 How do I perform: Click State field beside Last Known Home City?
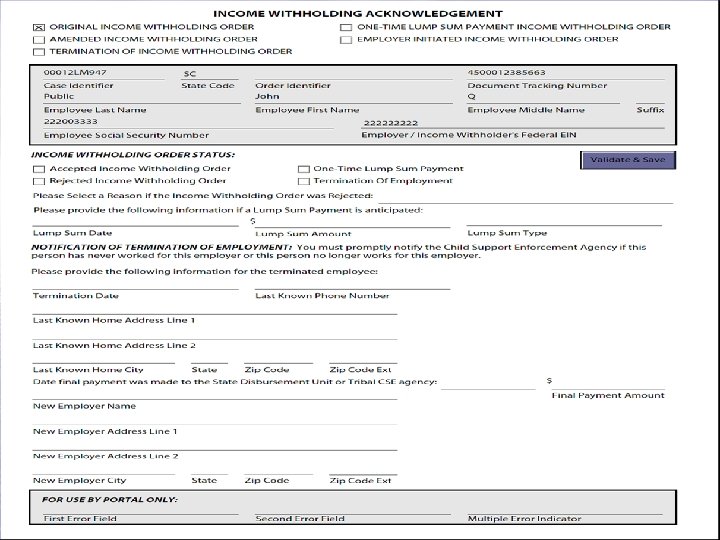209,358
